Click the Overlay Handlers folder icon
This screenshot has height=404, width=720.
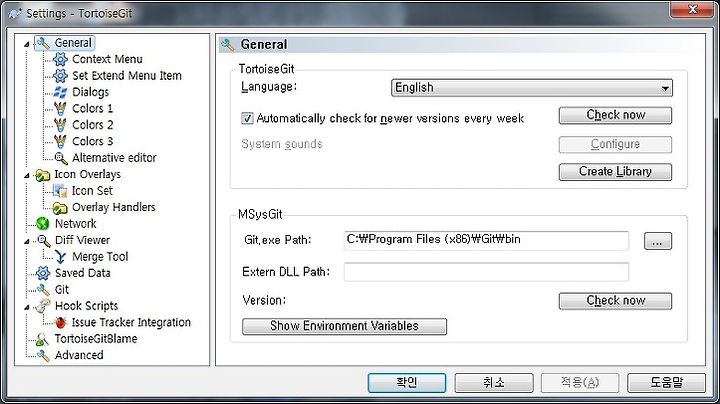(60, 208)
